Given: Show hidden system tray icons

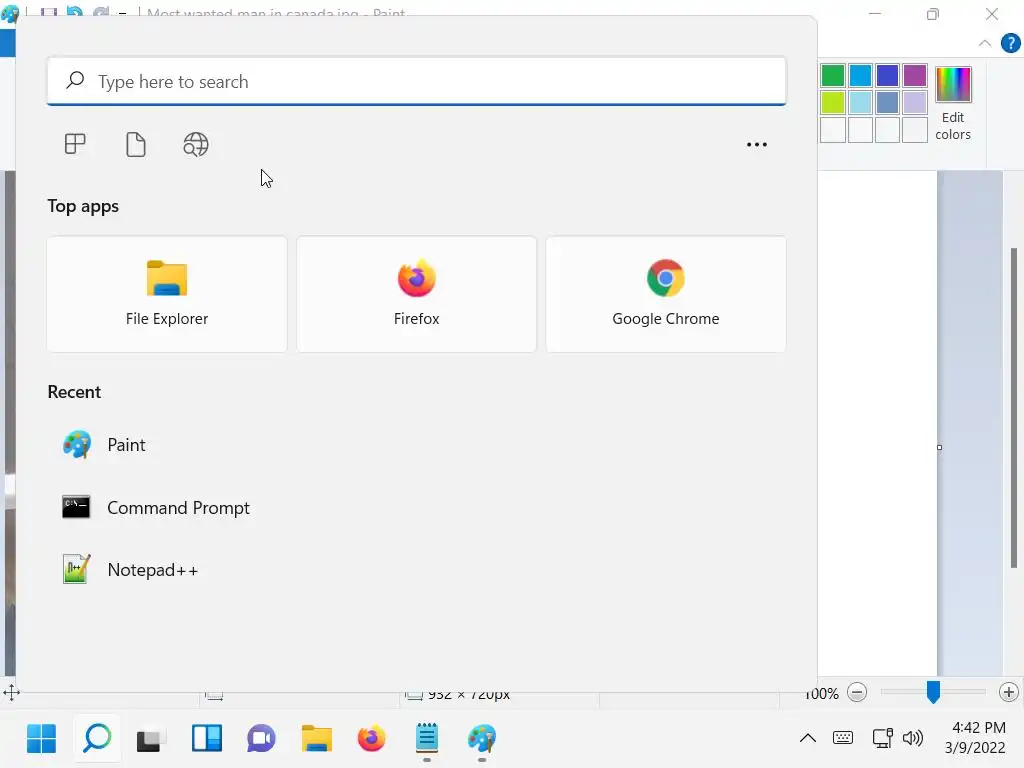Looking at the screenshot, I should (808, 739).
